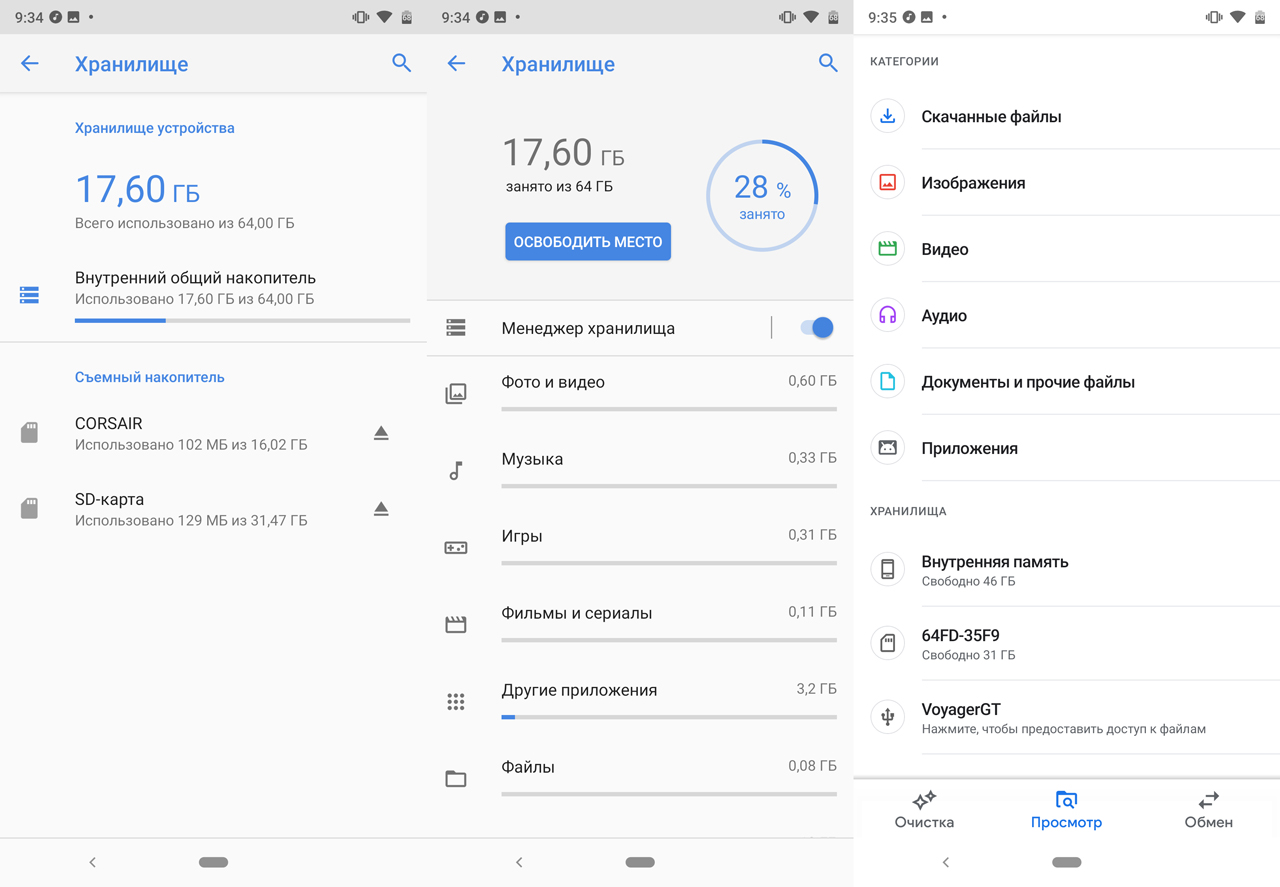
Task: Open the Скачанные файлы download icon
Action: click(887, 116)
